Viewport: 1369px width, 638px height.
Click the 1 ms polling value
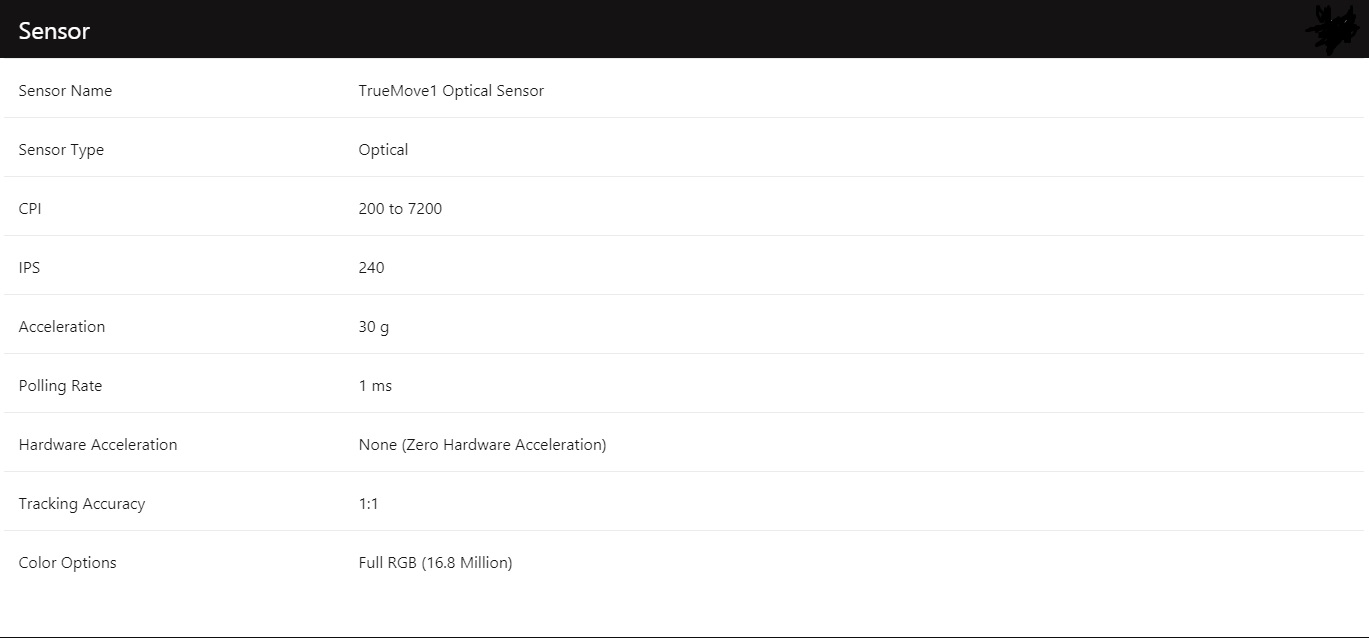coord(375,386)
